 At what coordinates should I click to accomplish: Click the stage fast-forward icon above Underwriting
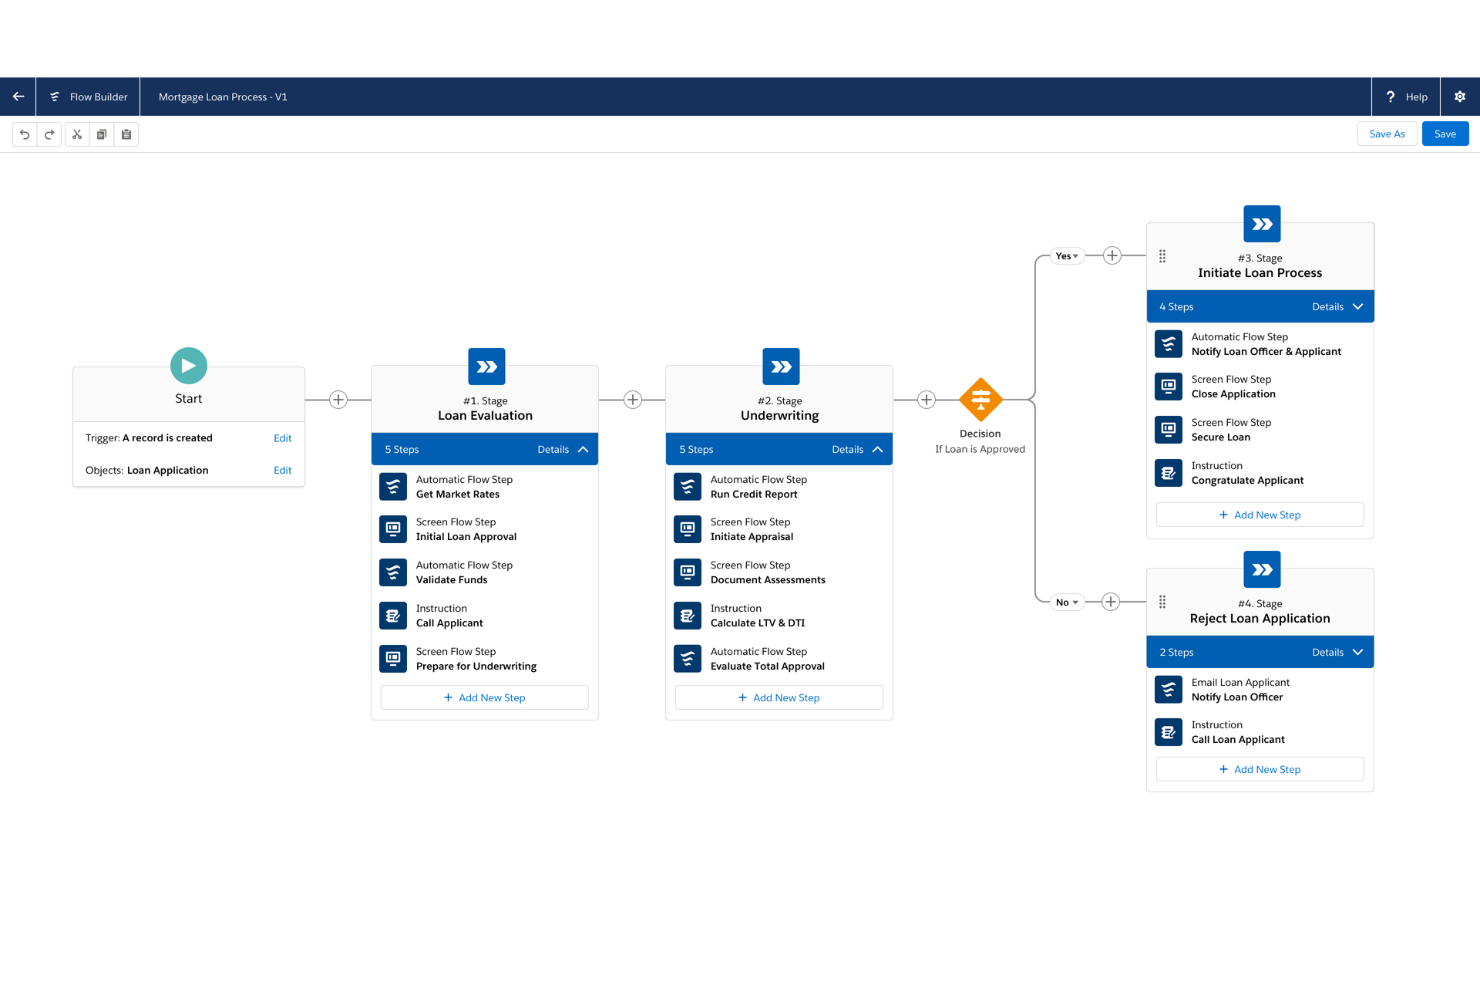[780, 366]
